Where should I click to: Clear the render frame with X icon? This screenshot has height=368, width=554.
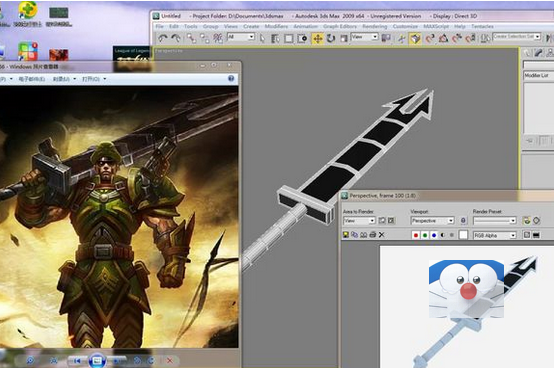pos(382,235)
